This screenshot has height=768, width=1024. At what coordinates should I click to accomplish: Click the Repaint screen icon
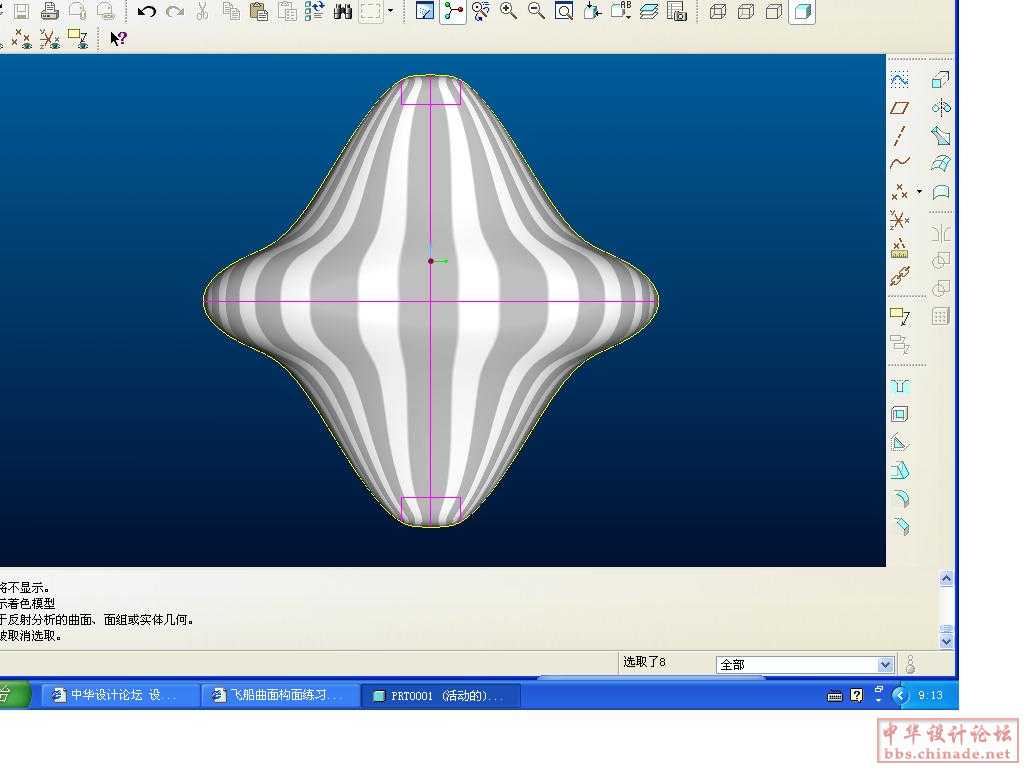(x=425, y=10)
